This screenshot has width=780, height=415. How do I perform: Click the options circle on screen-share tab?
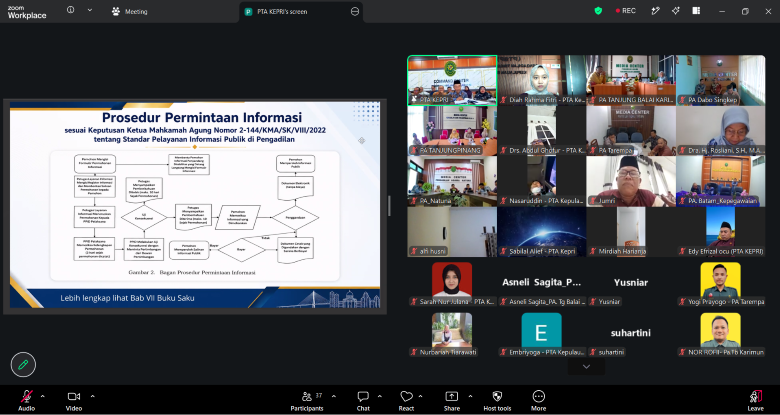click(355, 11)
